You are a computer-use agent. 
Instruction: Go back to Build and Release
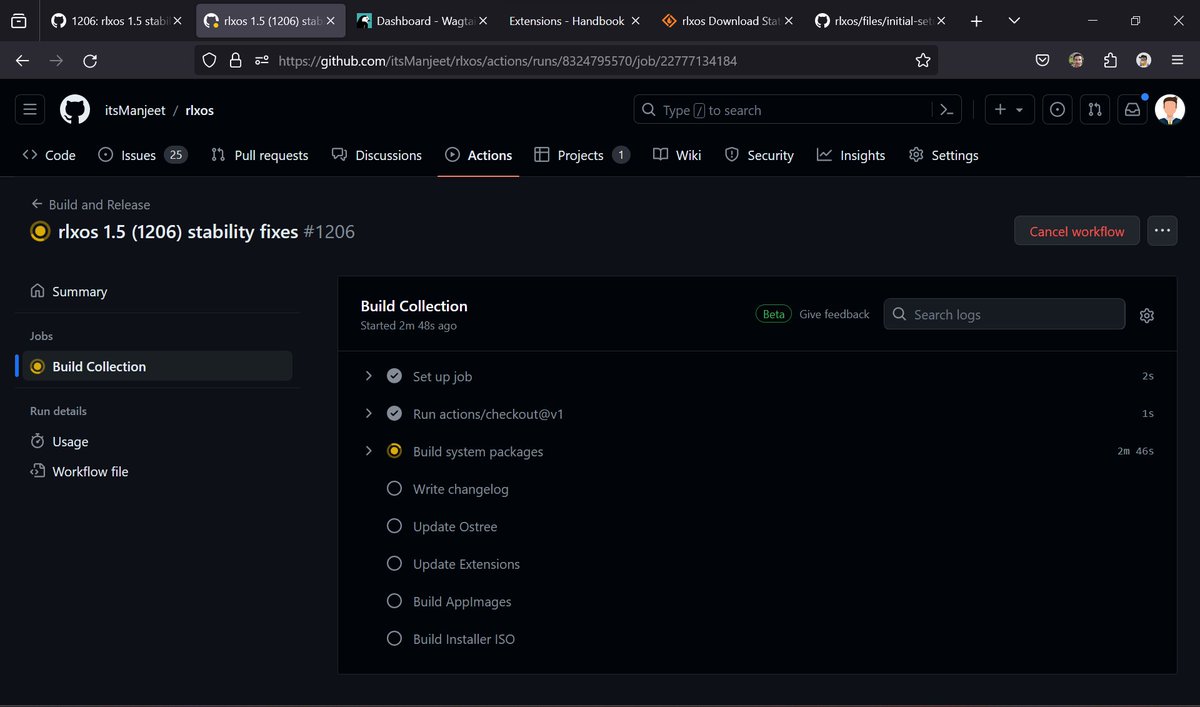tap(91, 204)
